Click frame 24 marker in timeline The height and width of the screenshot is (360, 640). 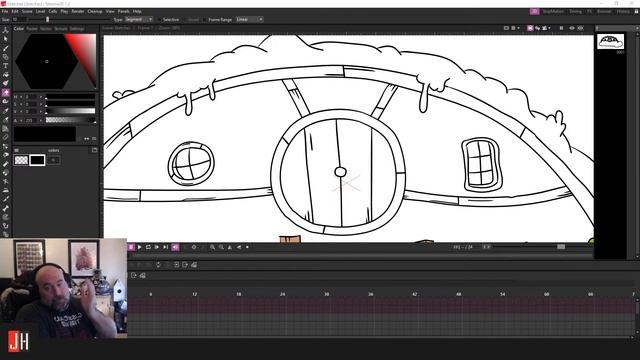point(282,294)
